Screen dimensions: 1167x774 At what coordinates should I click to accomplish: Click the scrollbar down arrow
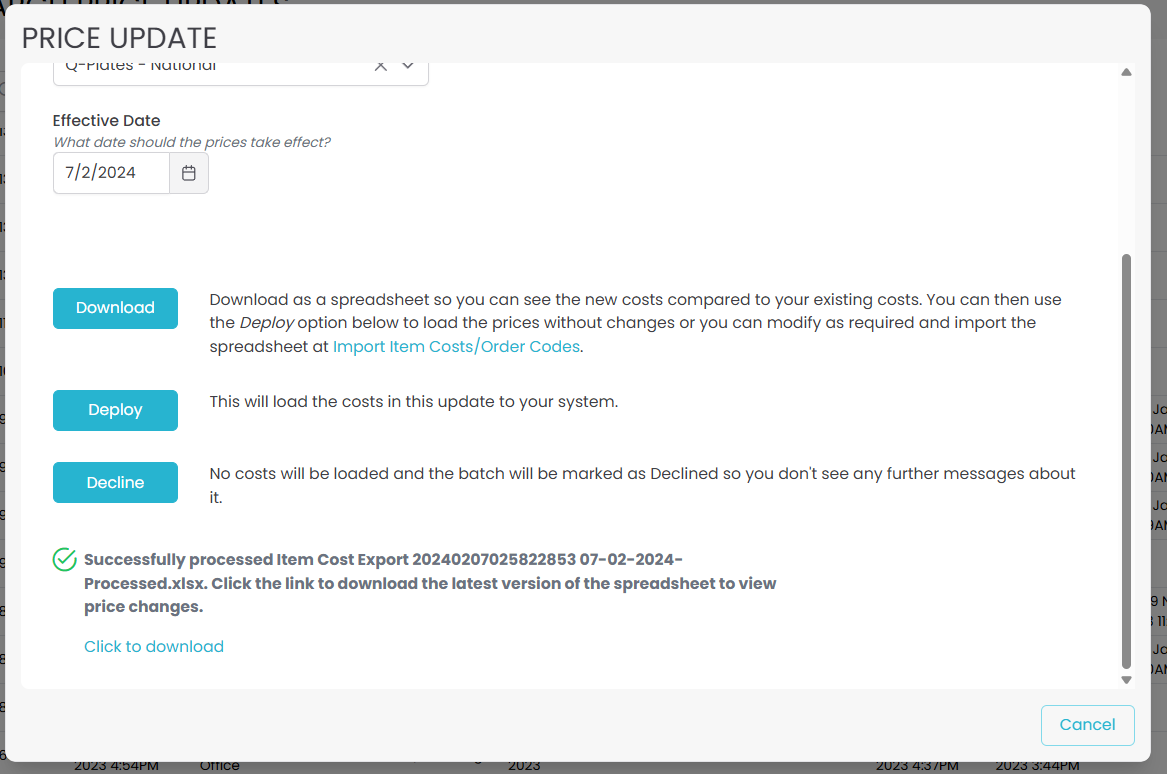pyautogui.click(x=1126, y=680)
